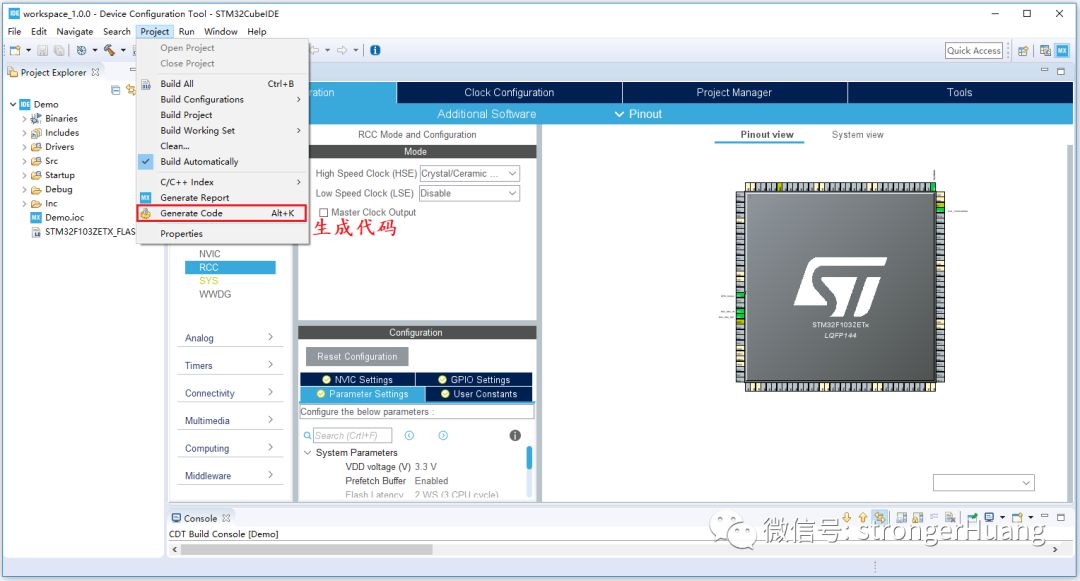Image resolution: width=1080 pixels, height=581 pixels.
Task: Expand the Inc folder
Action: click(x=24, y=204)
